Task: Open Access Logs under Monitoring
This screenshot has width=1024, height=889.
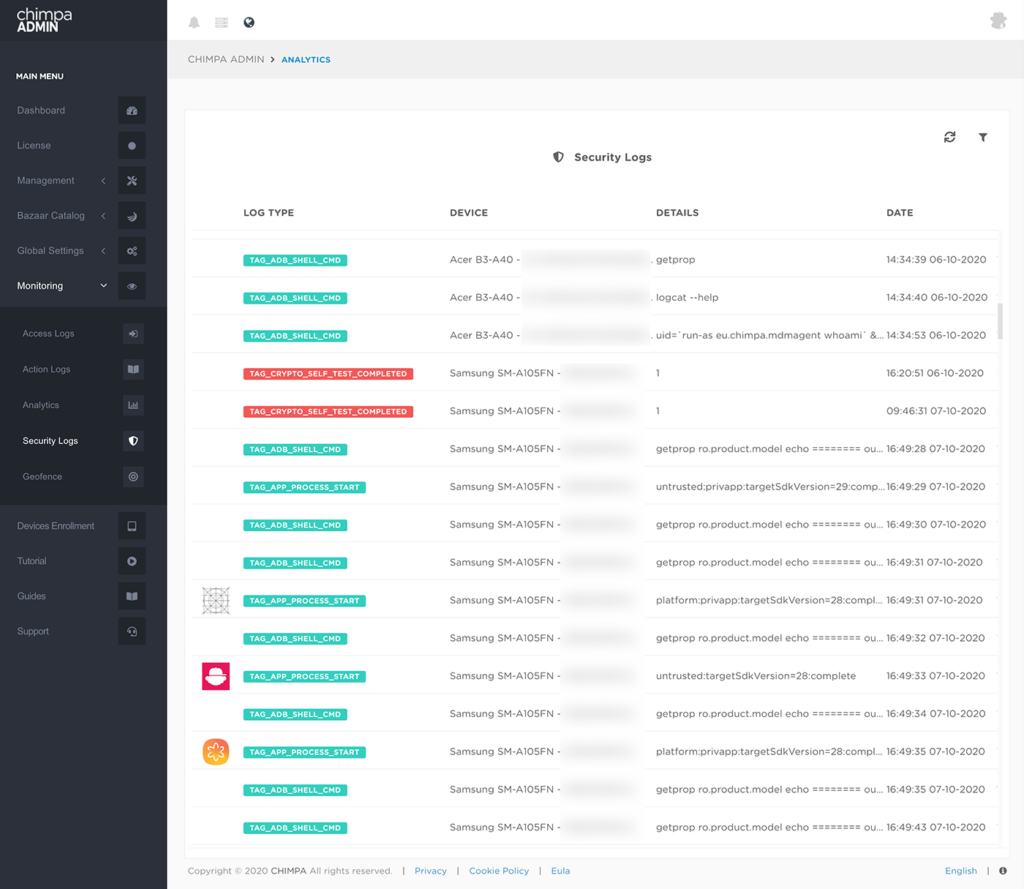Action: 48,334
